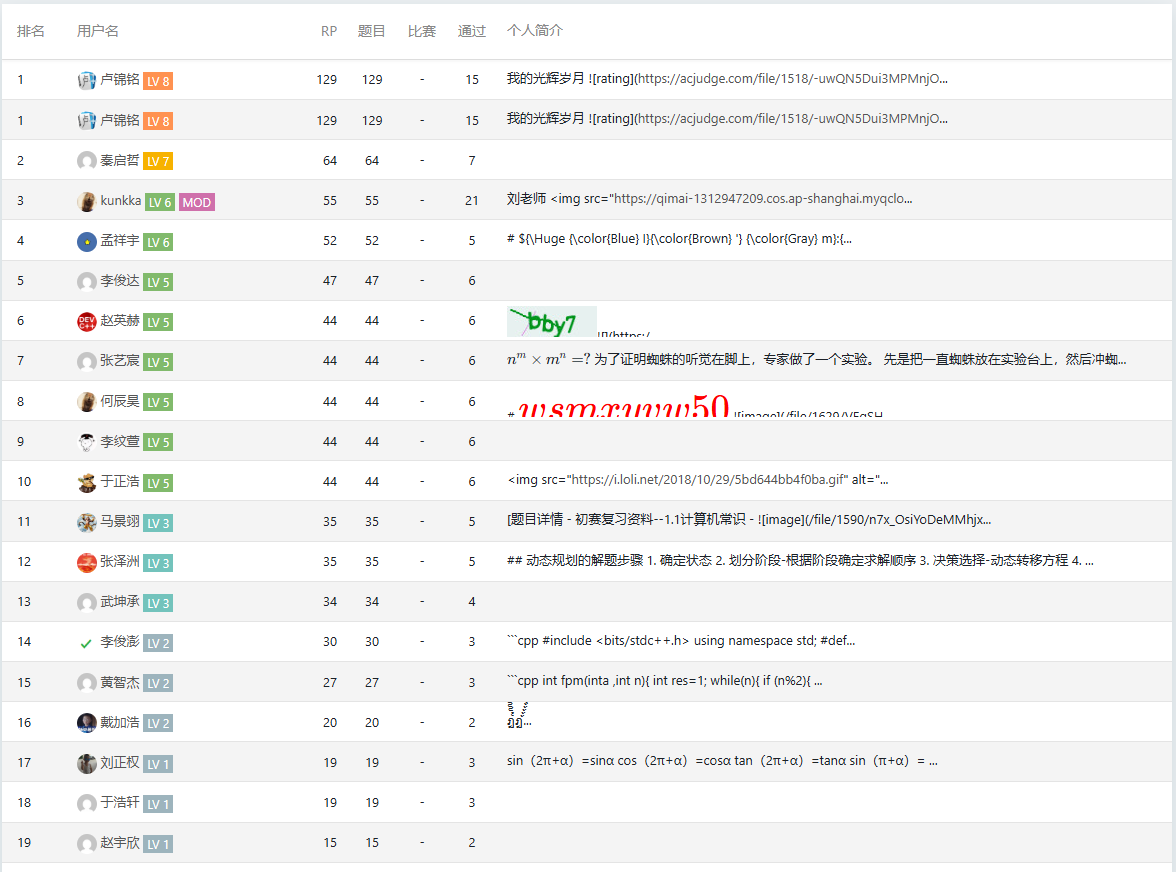
Task: Select 刘正权's avatar photo
Action: coord(87,763)
